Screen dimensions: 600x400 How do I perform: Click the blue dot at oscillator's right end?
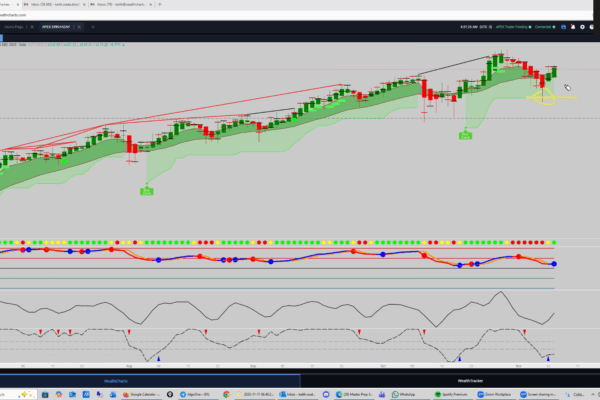coord(554,263)
